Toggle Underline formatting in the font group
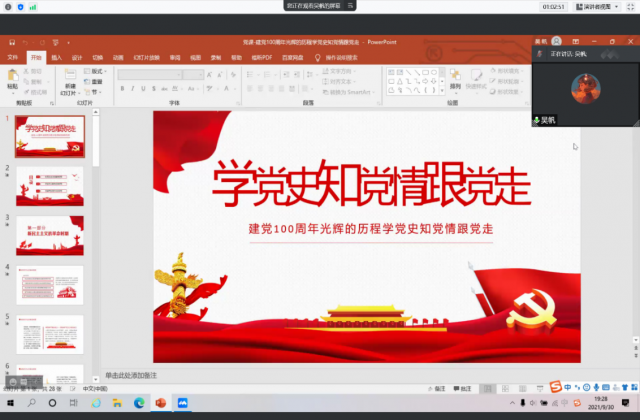This screenshot has height=420, width=640. point(145,89)
